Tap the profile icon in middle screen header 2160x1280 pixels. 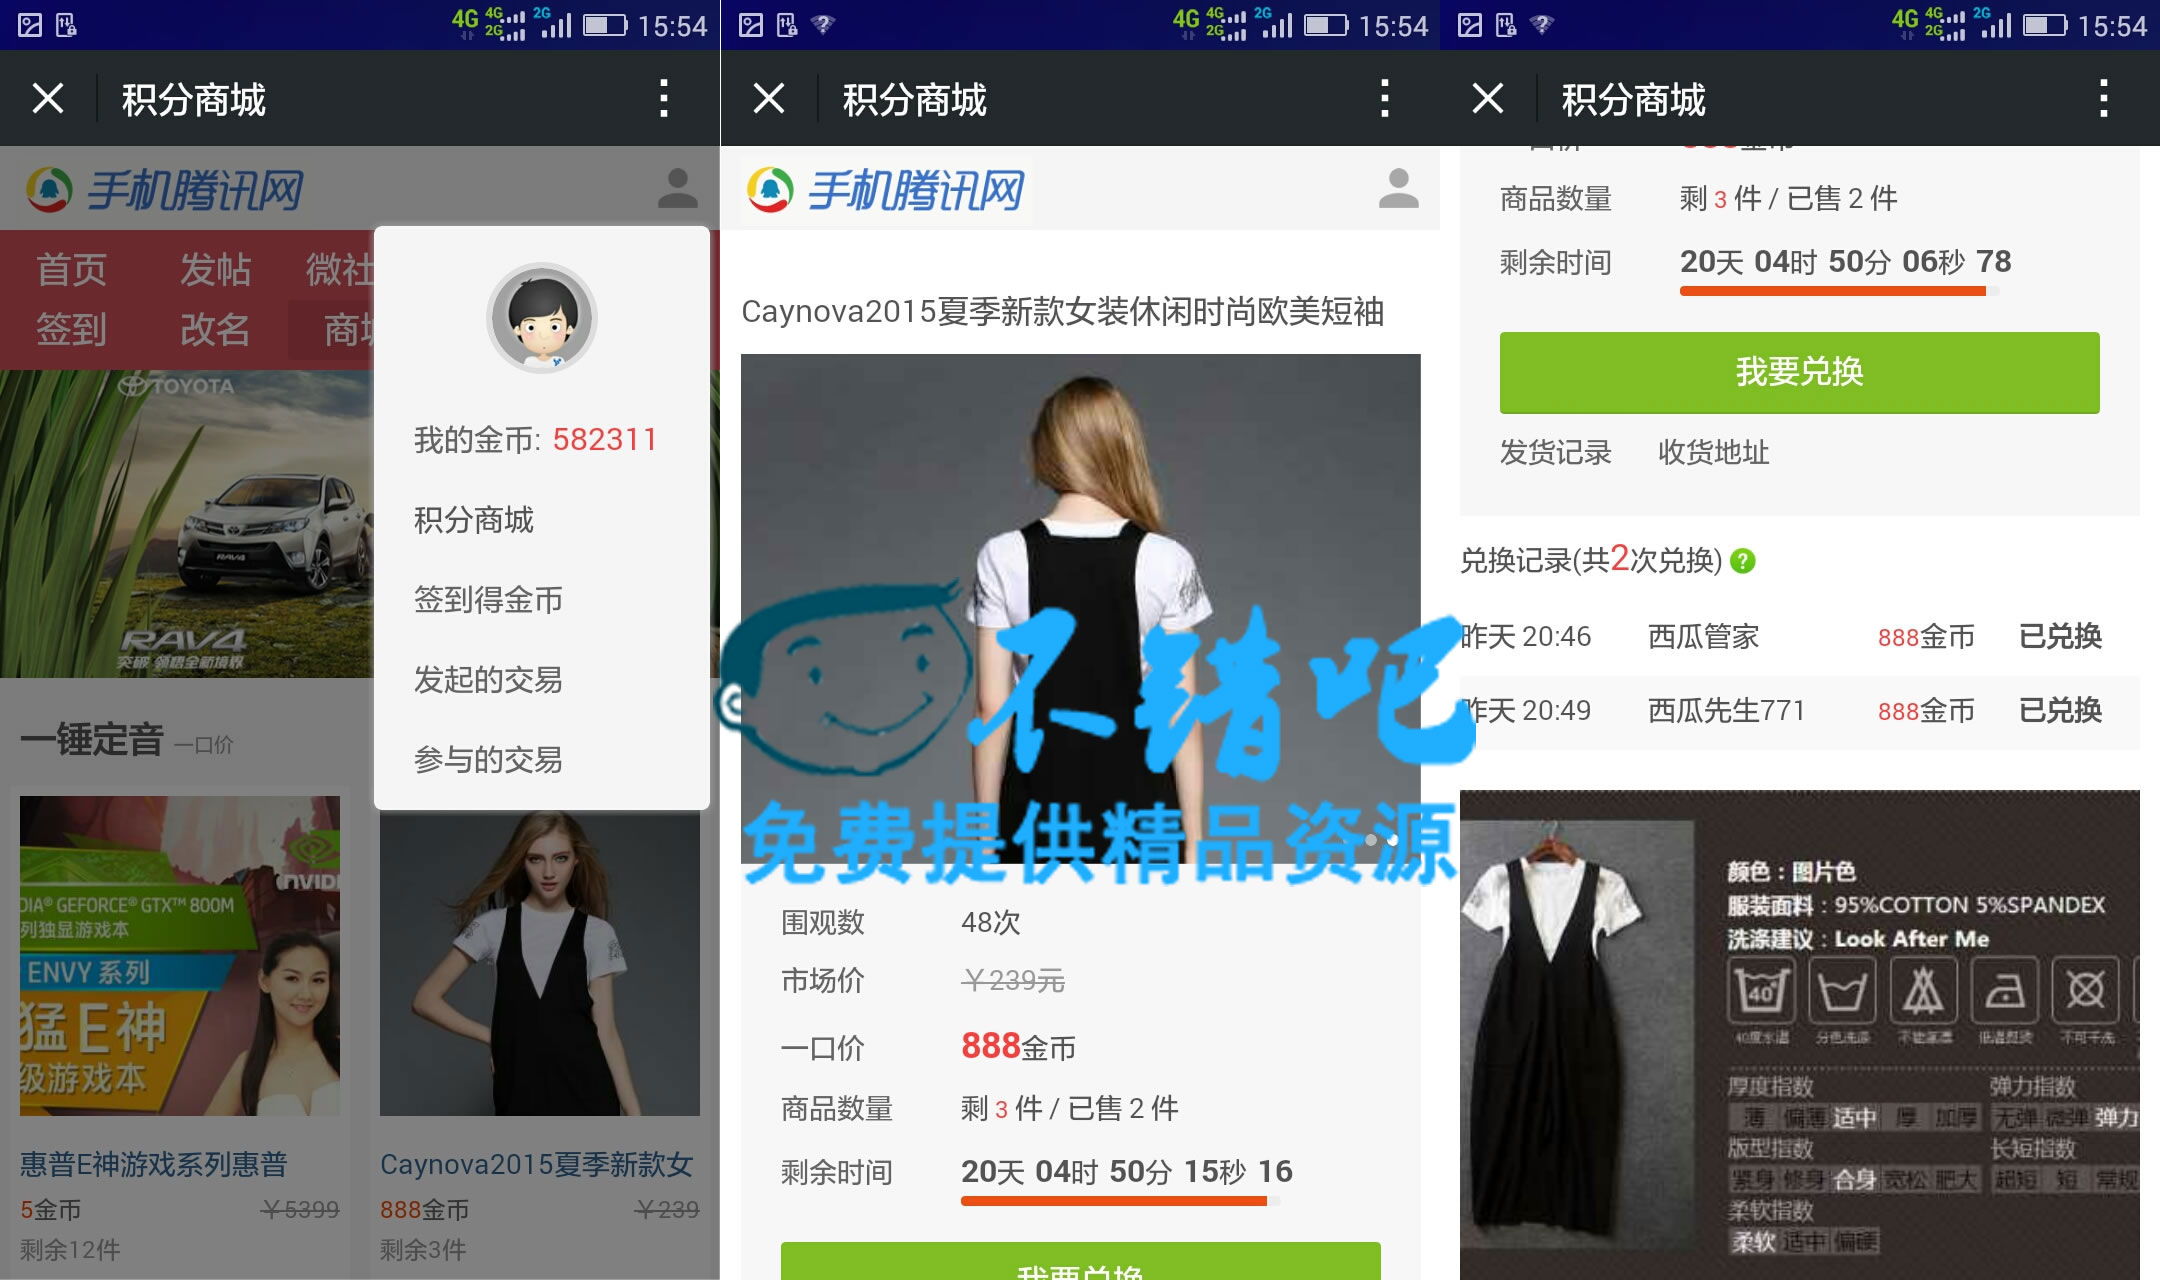click(1398, 188)
